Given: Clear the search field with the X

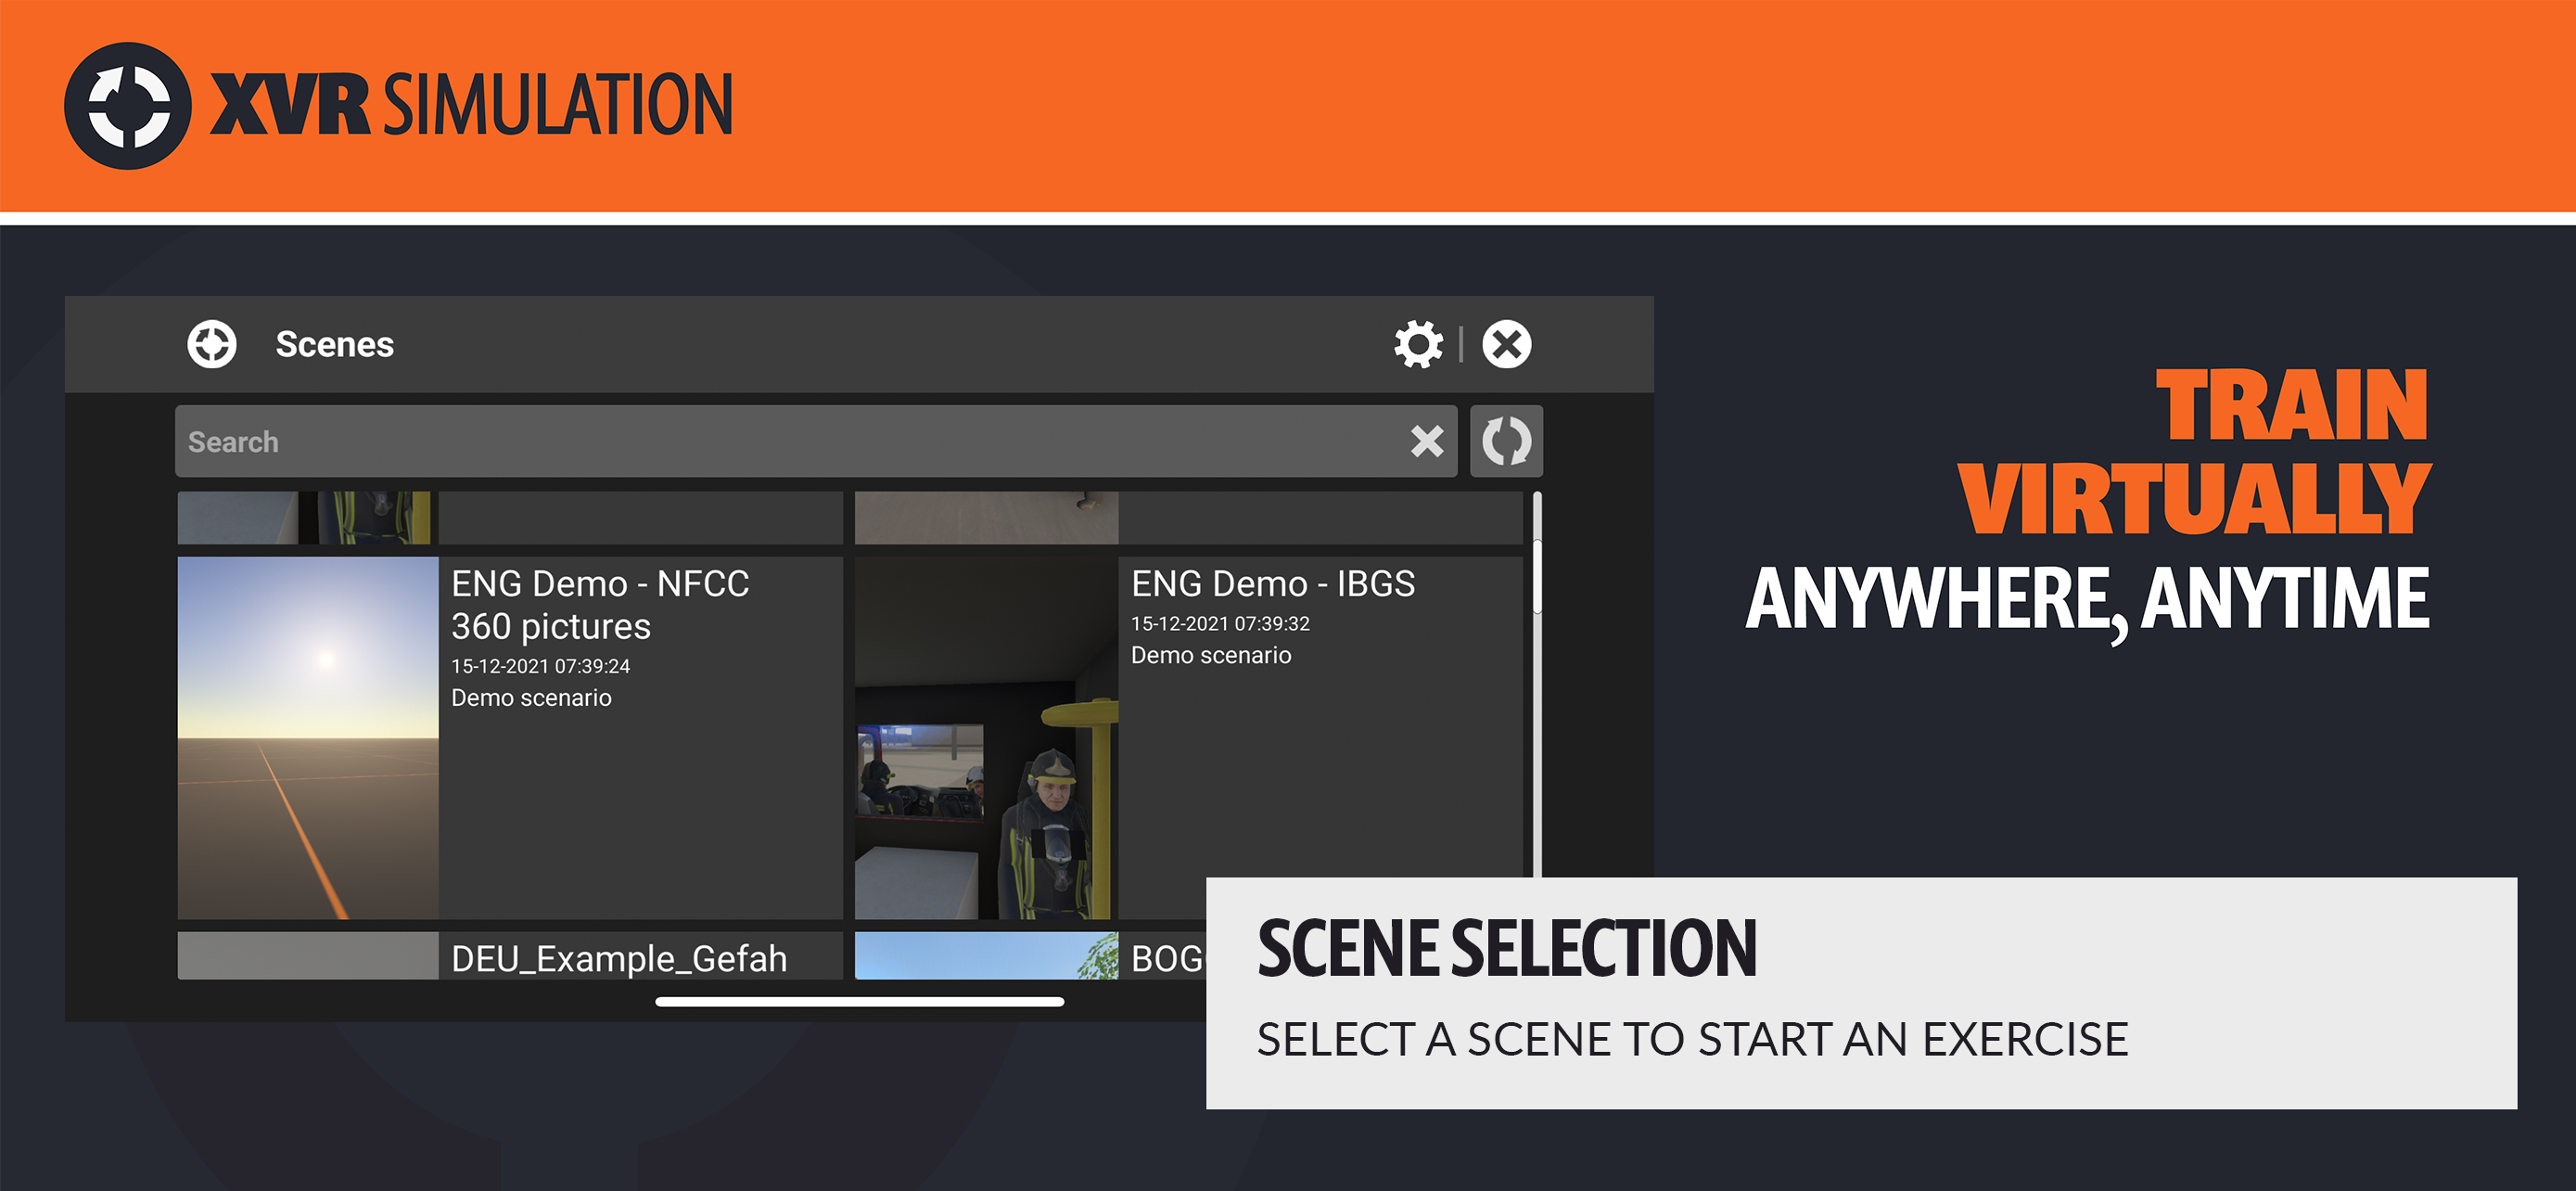Looking at the screenshot, I should [x=1427, y=441].
